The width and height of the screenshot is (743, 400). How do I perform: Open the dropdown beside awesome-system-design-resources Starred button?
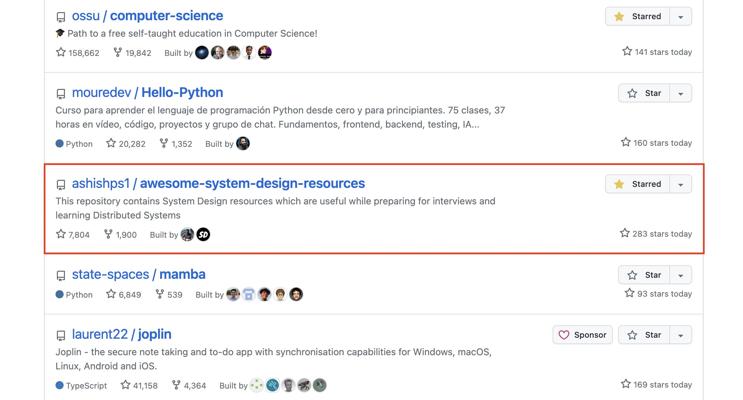(x=680, y=184)
